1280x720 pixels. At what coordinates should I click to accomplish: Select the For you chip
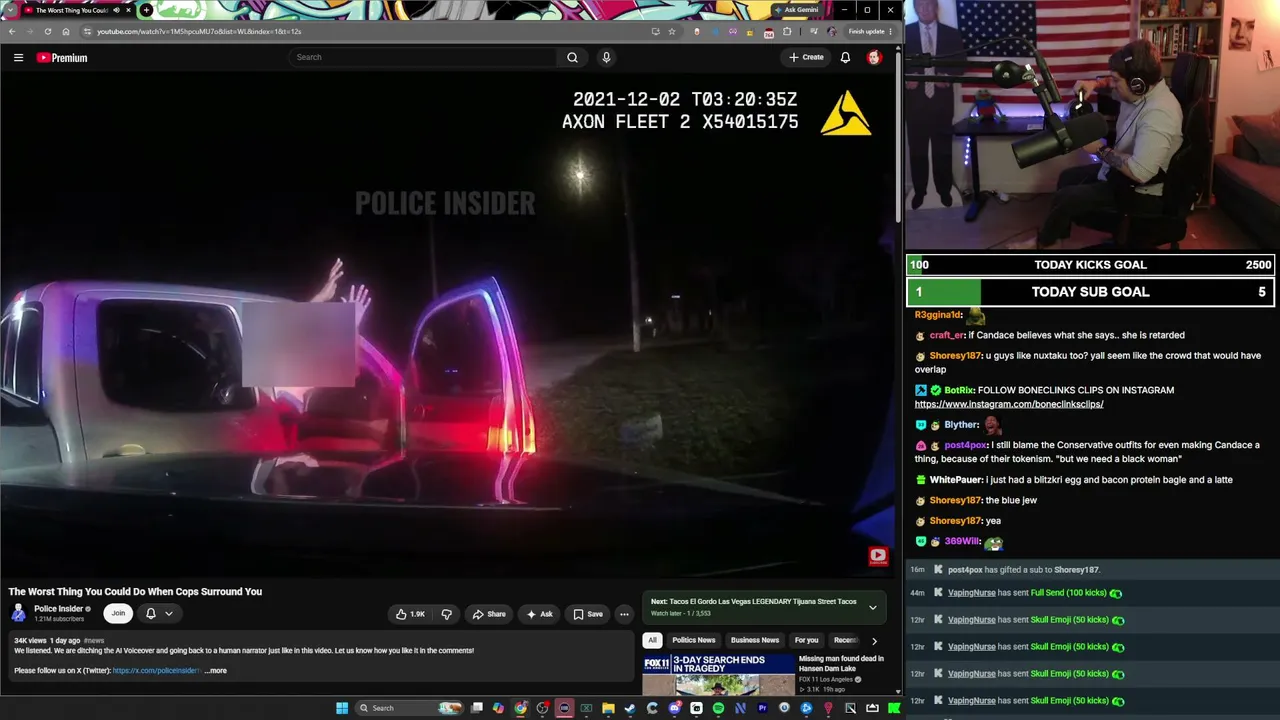point(806,640)
